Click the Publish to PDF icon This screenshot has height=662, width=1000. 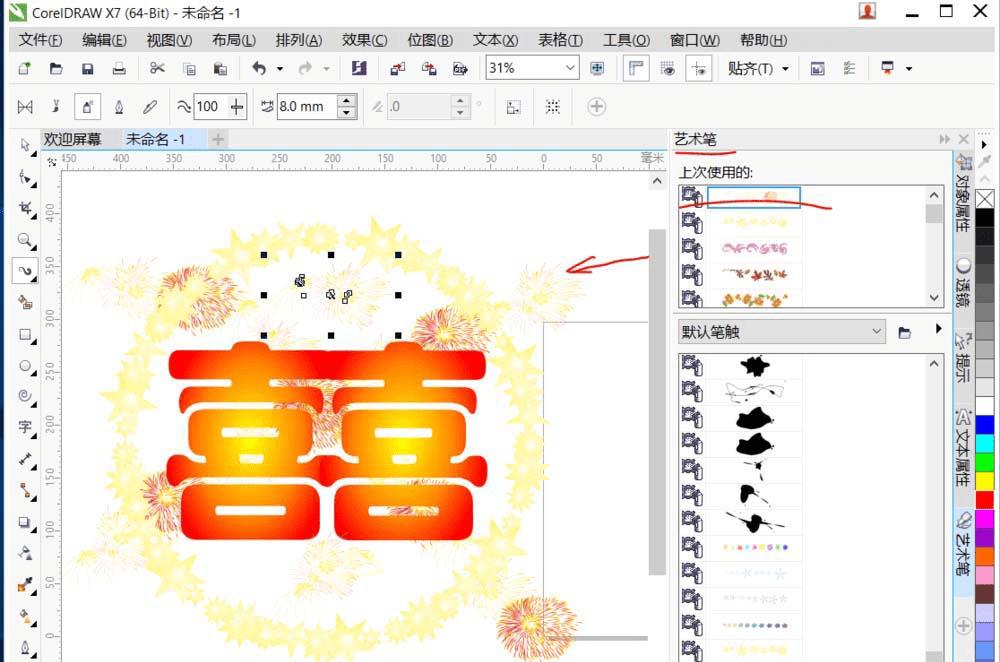pos(460,68)
